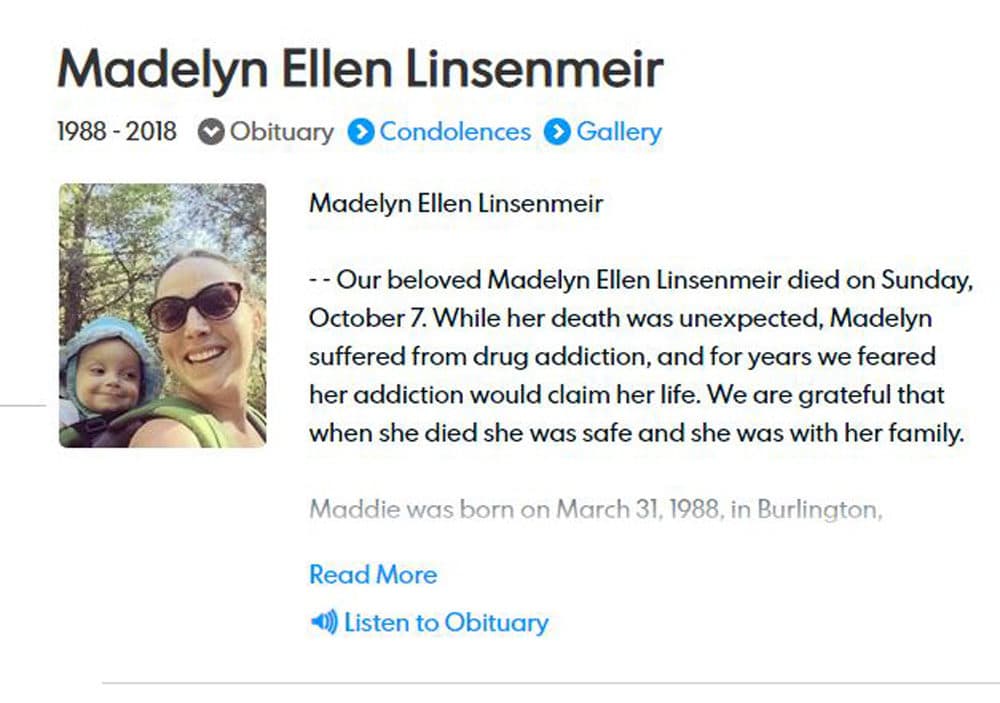Click the baby's face in the photo
This screenshot has width=1000, height=703.
click(x=108, y=373)
